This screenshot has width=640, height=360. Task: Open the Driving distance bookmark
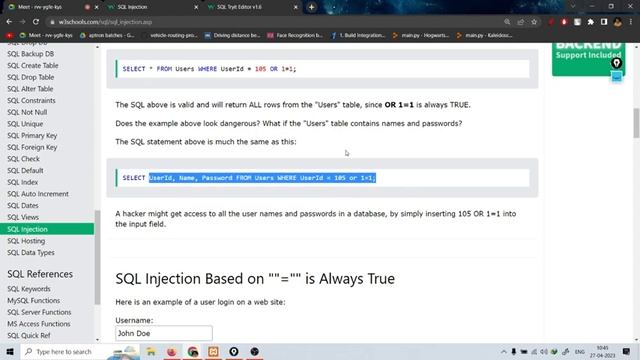(x=232, y=36)
